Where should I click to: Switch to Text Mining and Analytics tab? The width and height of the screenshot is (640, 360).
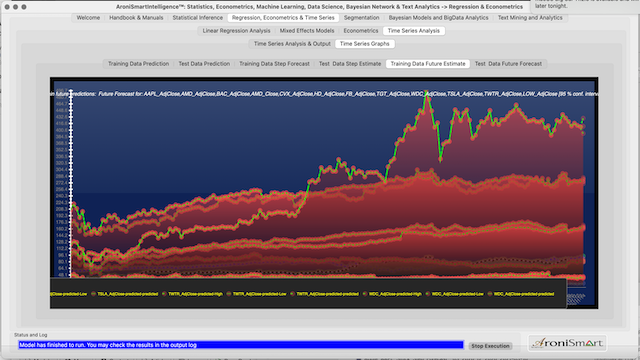point(530,18)
